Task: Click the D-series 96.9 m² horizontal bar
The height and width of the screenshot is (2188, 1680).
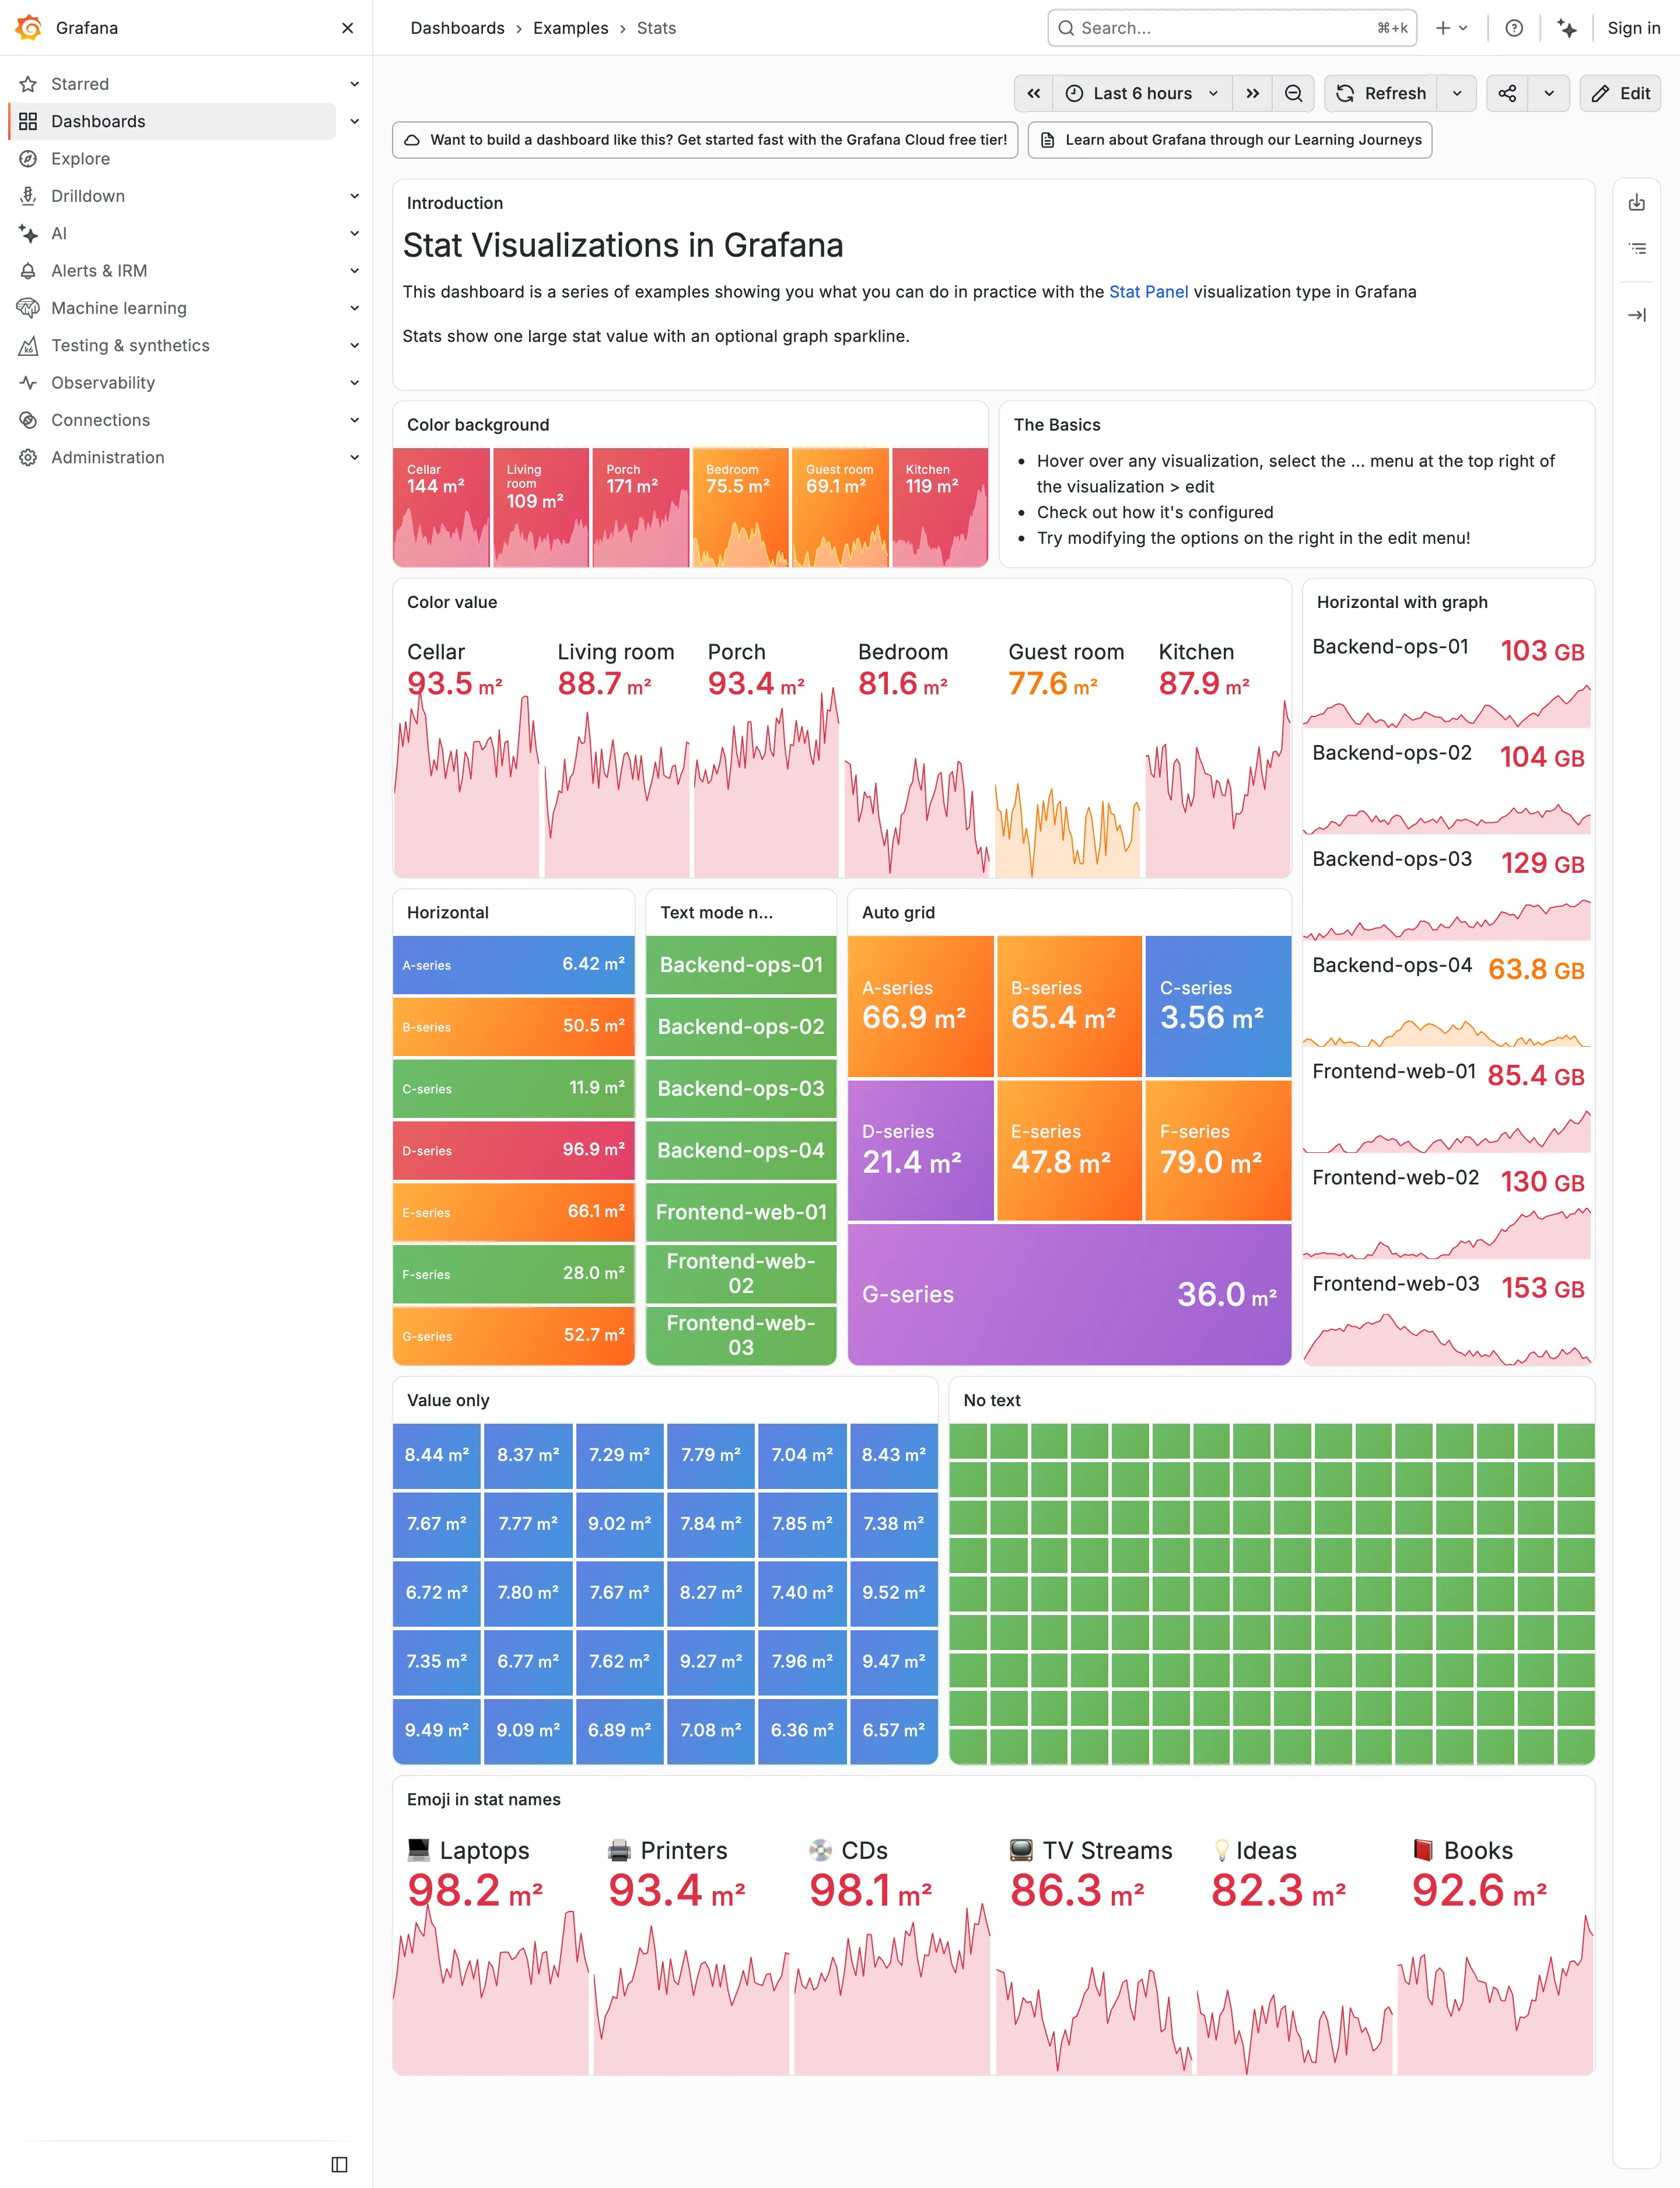Action: 514,1150
